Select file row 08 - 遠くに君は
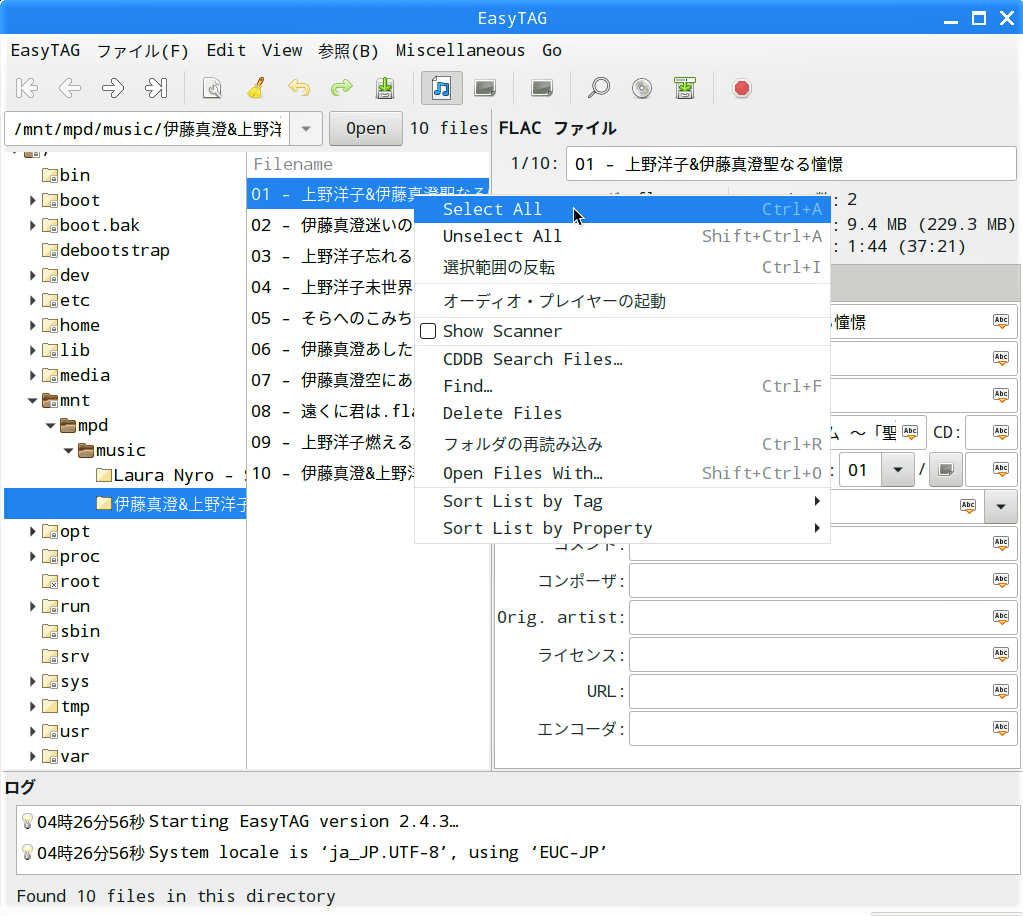Screen dimensions: 1023x916 click(332, 411)
